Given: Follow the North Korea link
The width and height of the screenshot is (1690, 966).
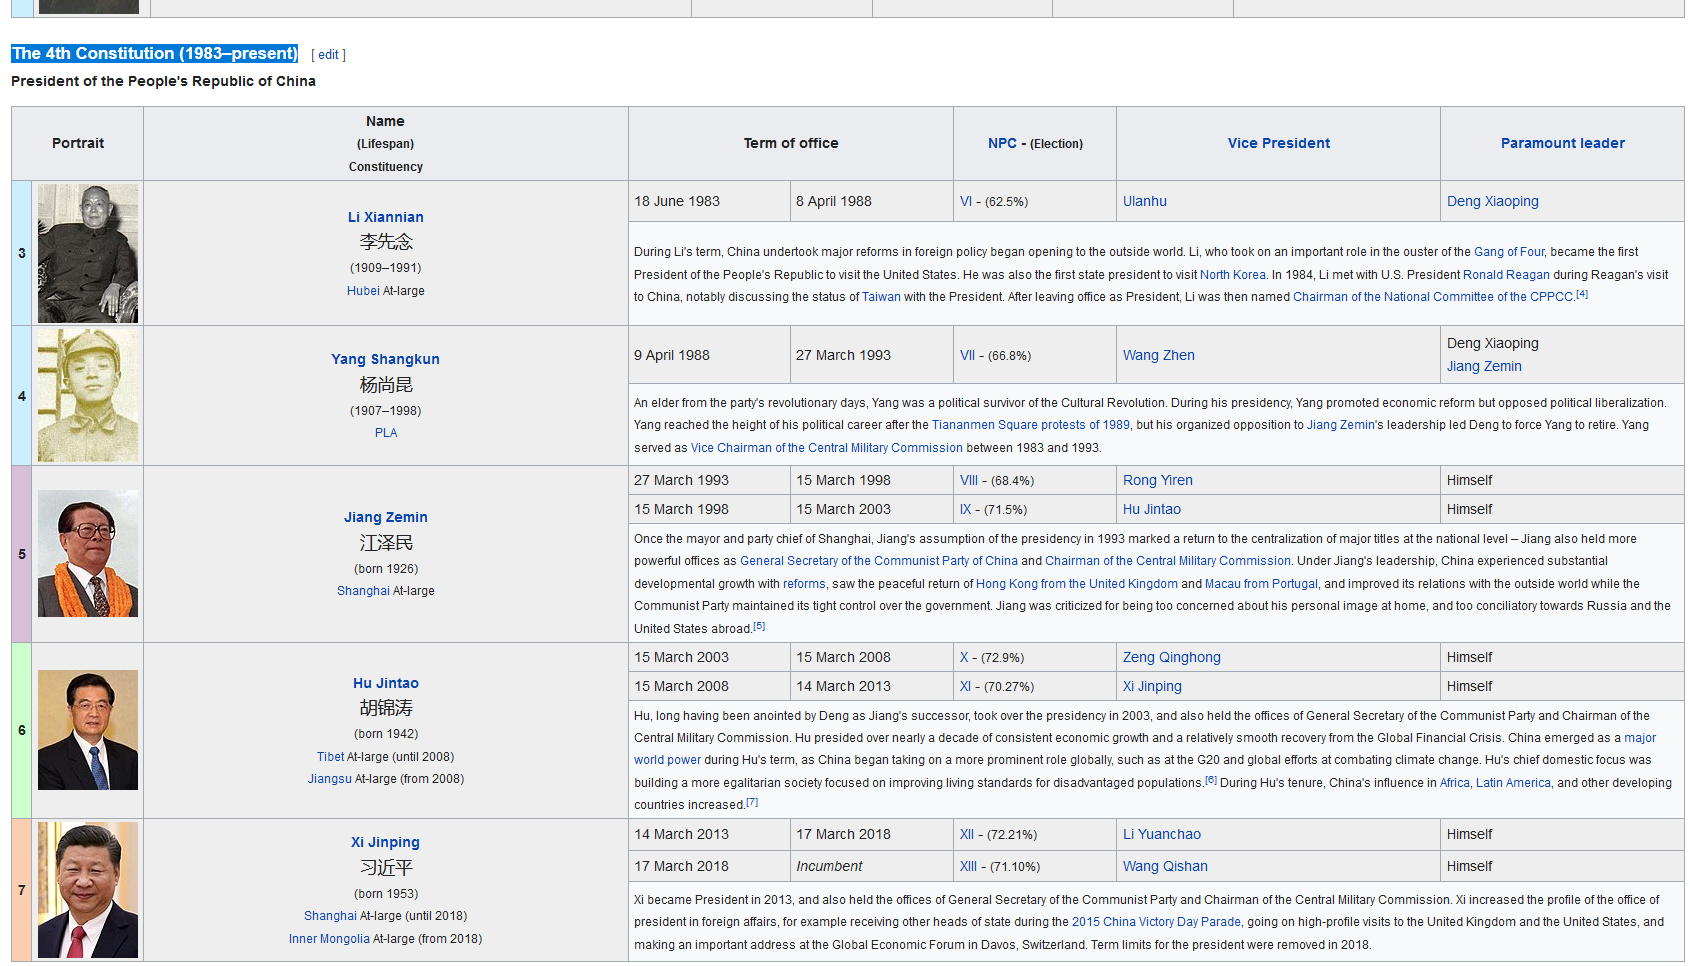Looking at the screenshot, I should pos(1233,275).
